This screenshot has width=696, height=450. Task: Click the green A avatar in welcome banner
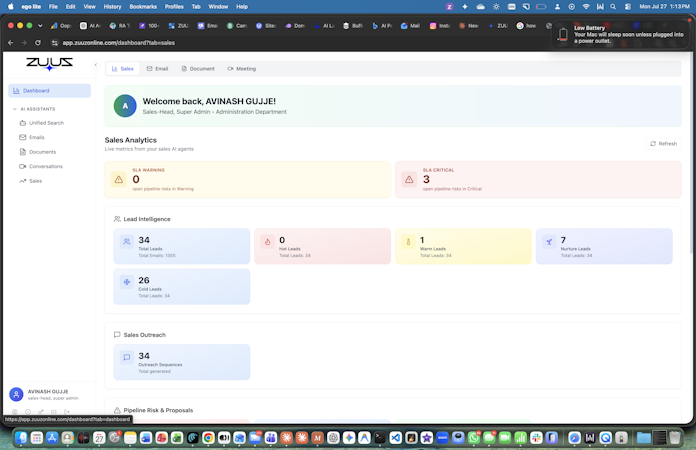pos(125,106)
